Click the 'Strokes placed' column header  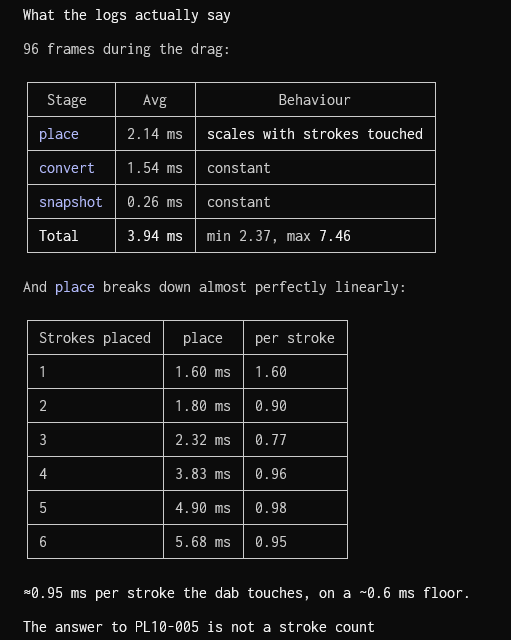(95, 338)
